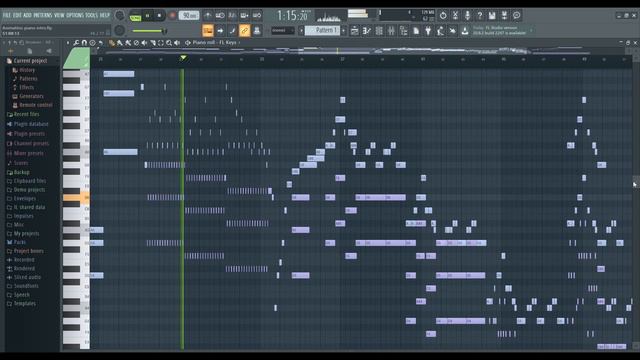The width and height of the screenshot is (640, 360).
Task: Click the tempo tapper person icon
Action: (440, 30)
